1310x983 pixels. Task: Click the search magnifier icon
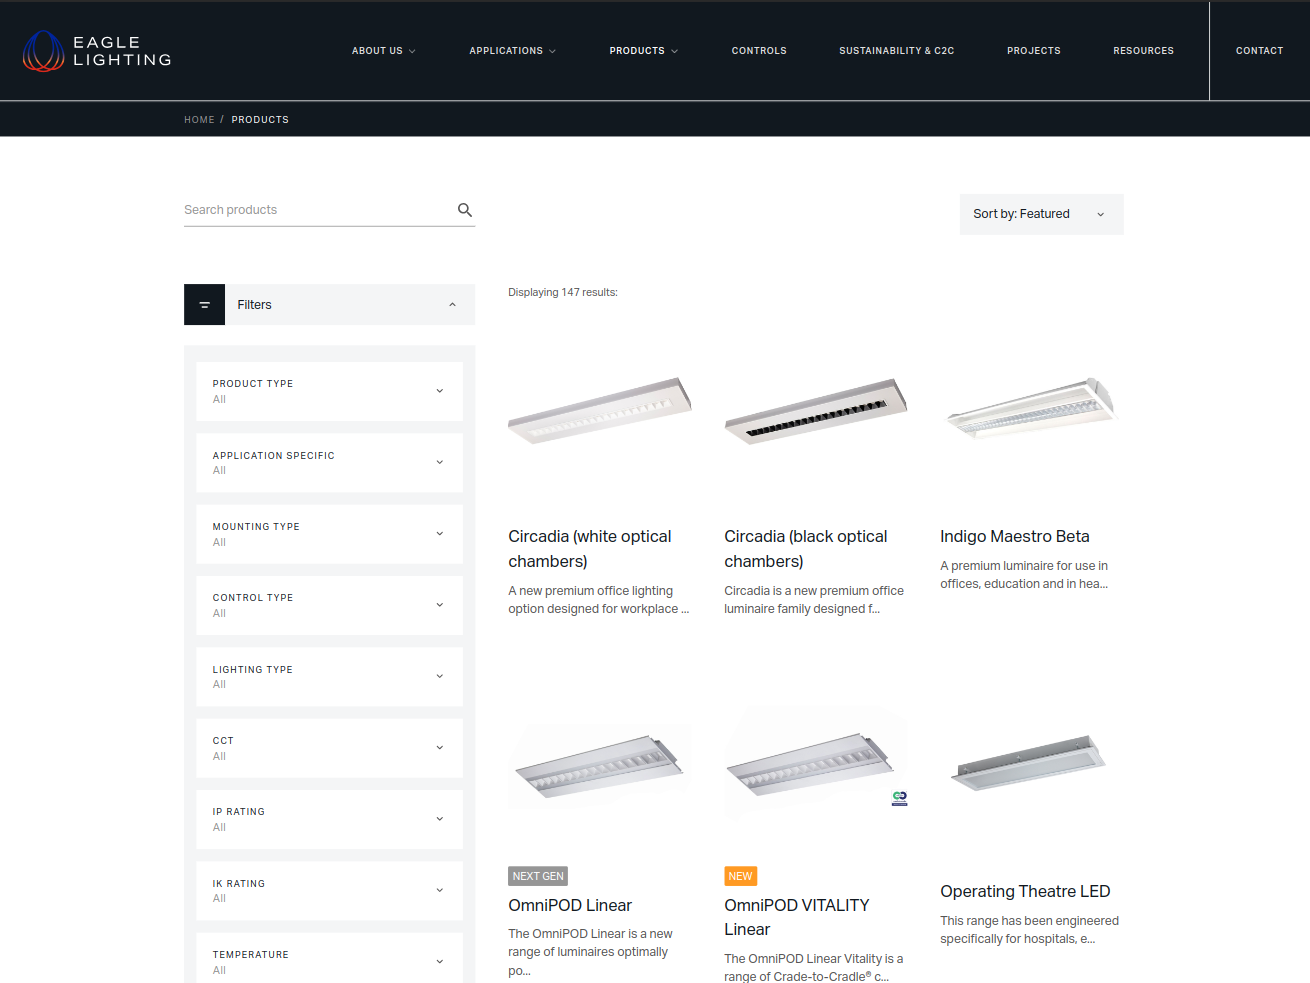click(x=464, y=210)
